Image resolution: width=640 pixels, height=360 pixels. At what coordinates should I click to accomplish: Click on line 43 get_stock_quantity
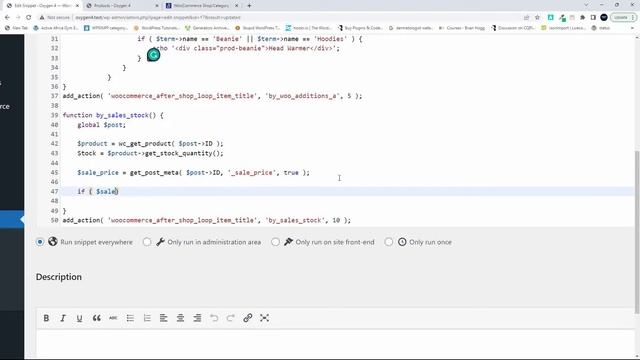point(150,153)
